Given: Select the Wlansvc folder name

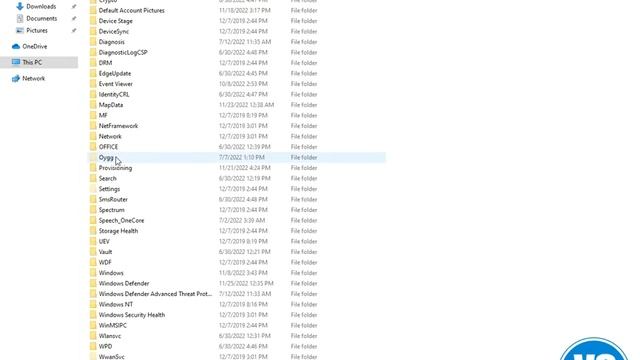Looking at the screenshot, I should click(x=110, y=336).
